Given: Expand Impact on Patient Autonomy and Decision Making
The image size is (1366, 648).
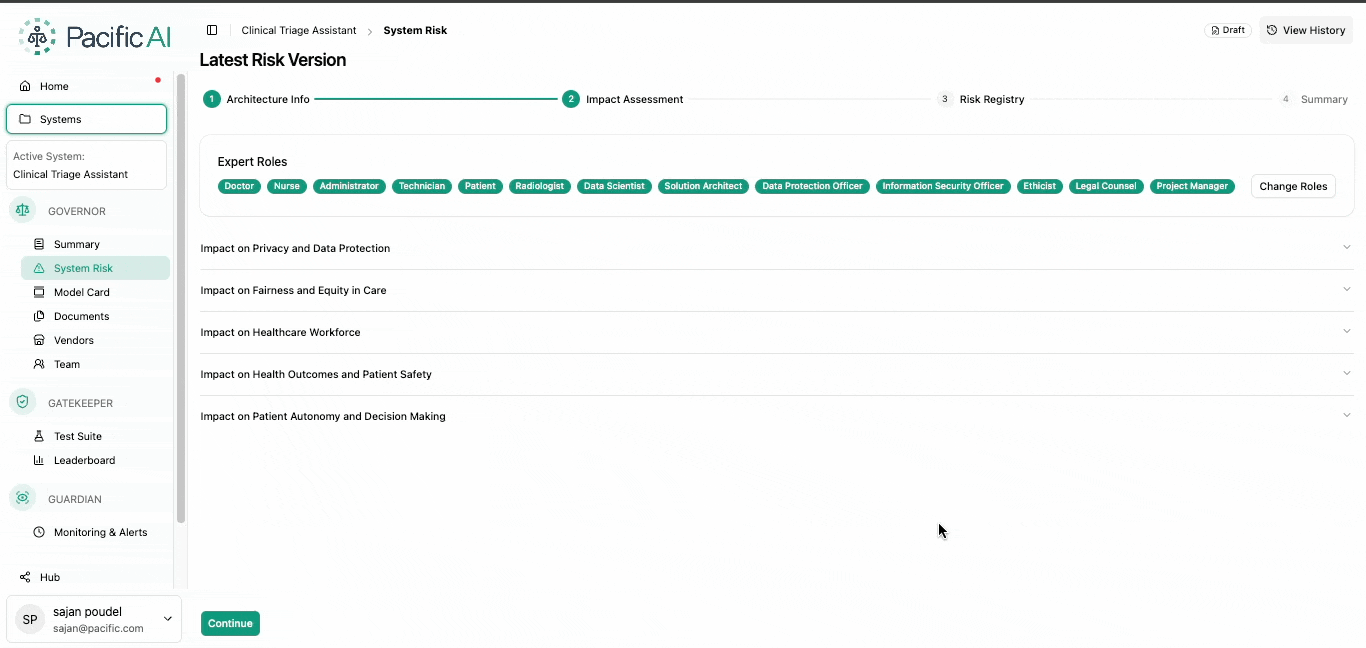Looking at the screenshot, I should 776,416.
